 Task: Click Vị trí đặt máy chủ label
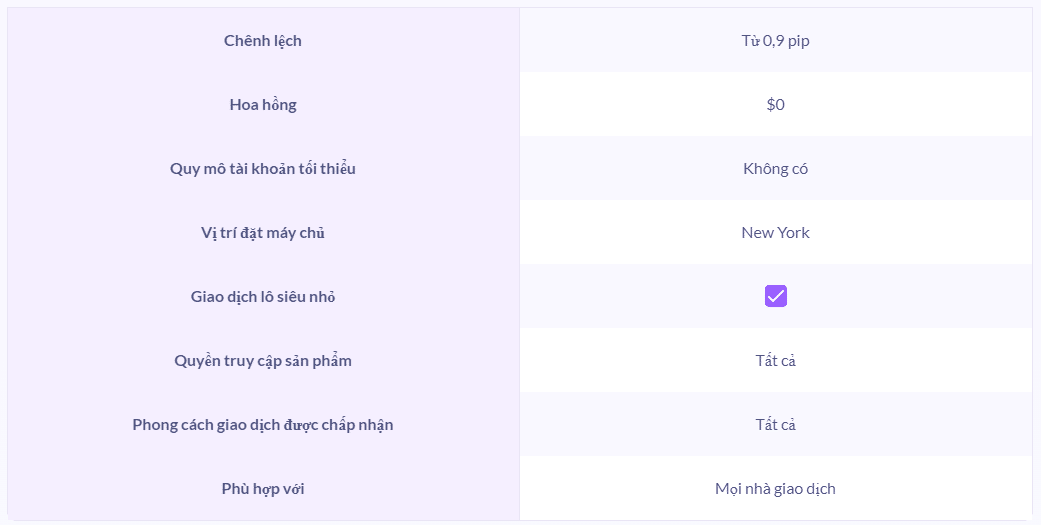coord(263,233)
